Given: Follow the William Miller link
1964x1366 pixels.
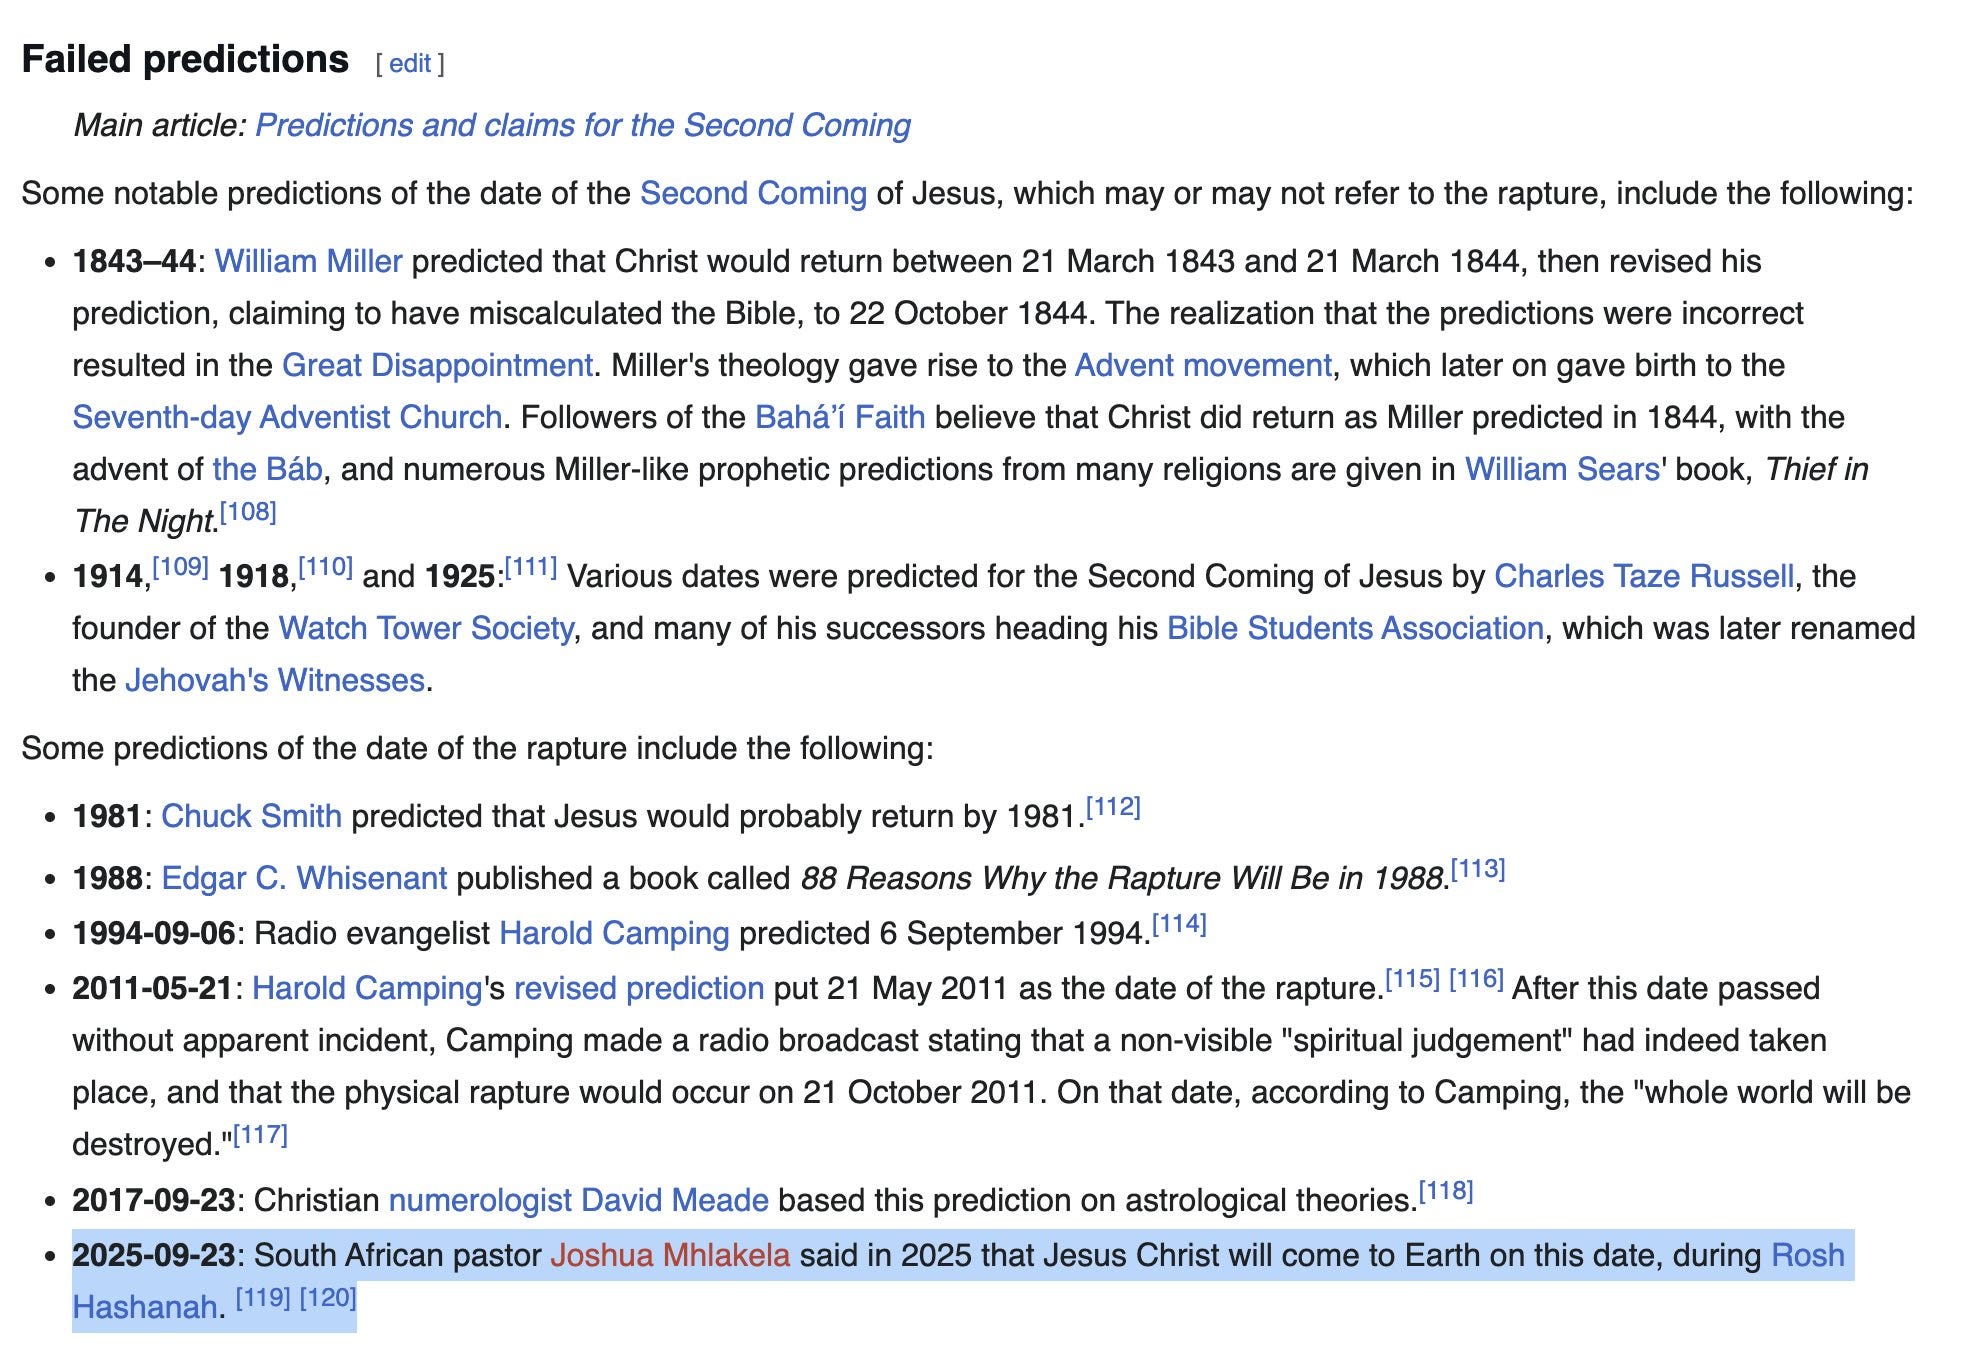Looking at the screenshot, I should pos(308,262).
